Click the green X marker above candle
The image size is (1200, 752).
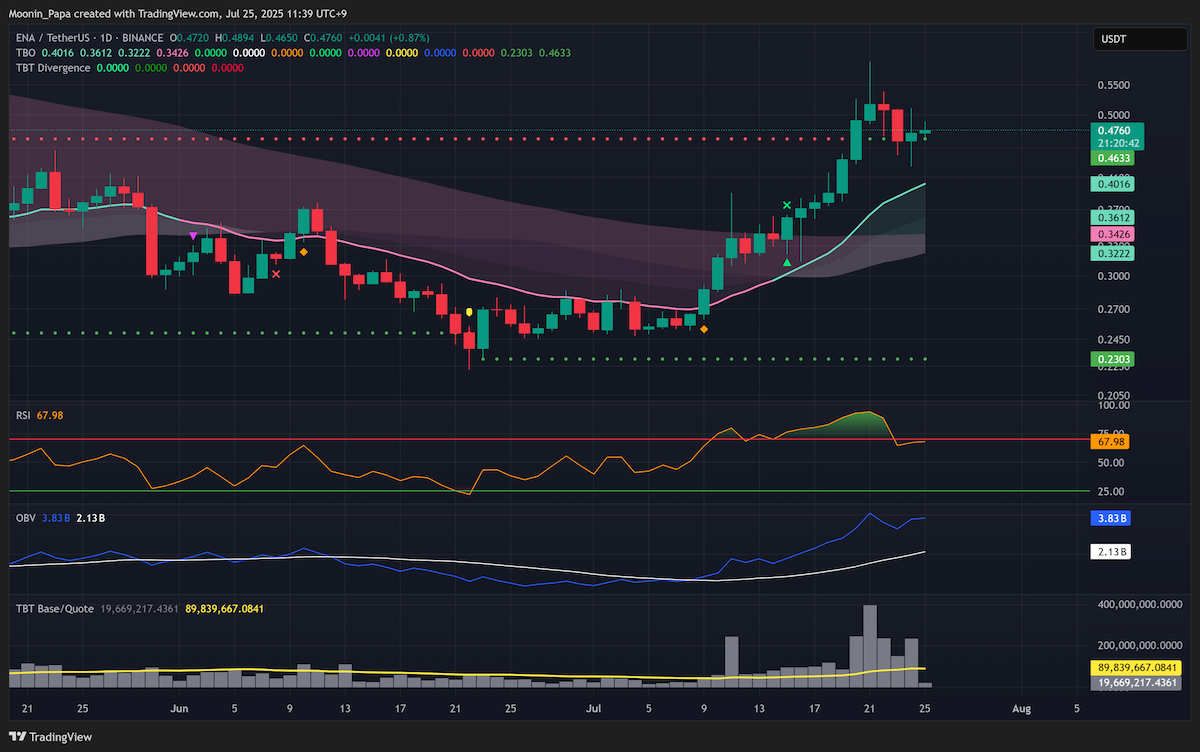click(x=787, y=205)
